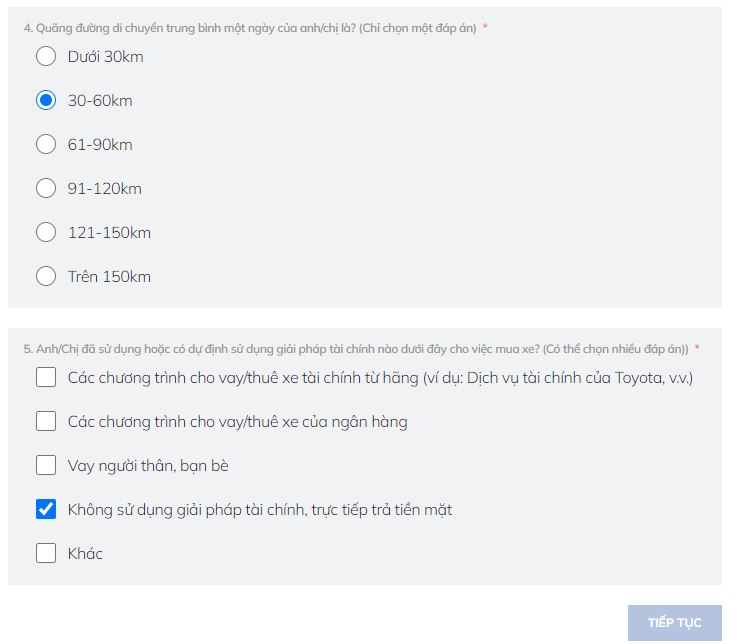Uncheck the "Không sử dụng giải pháp tài chính" checkbox
Screen dimensions: 737x644
coord(46,509)
